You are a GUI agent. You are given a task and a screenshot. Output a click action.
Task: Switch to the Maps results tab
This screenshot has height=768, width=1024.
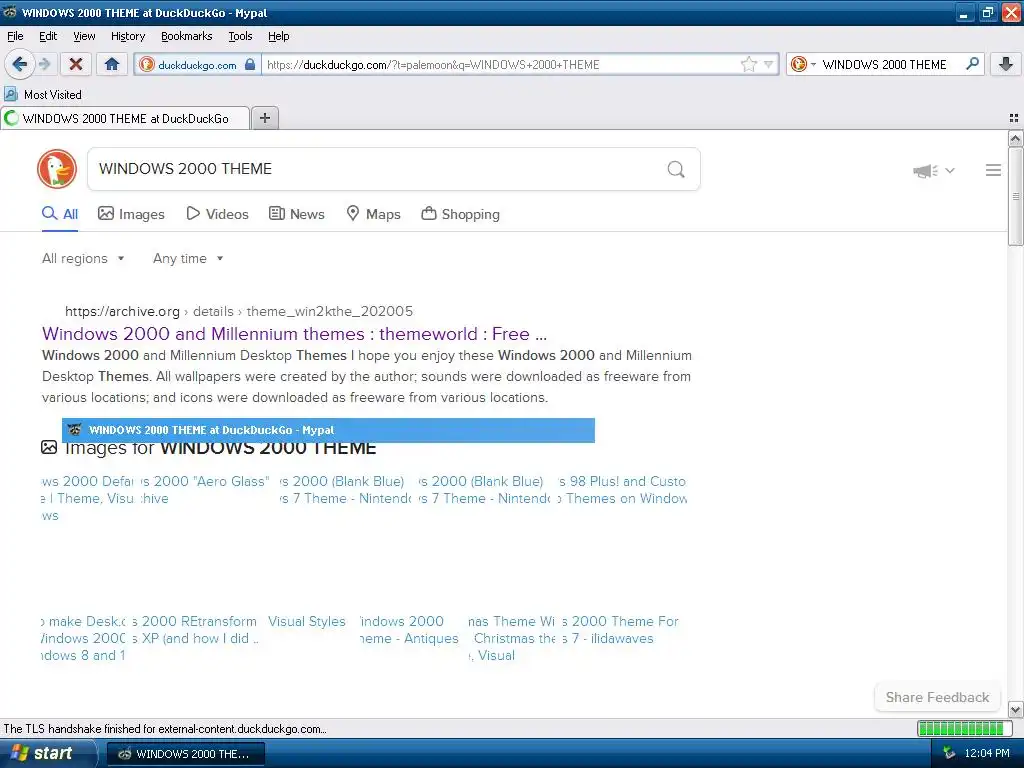[x=374, y=214]
